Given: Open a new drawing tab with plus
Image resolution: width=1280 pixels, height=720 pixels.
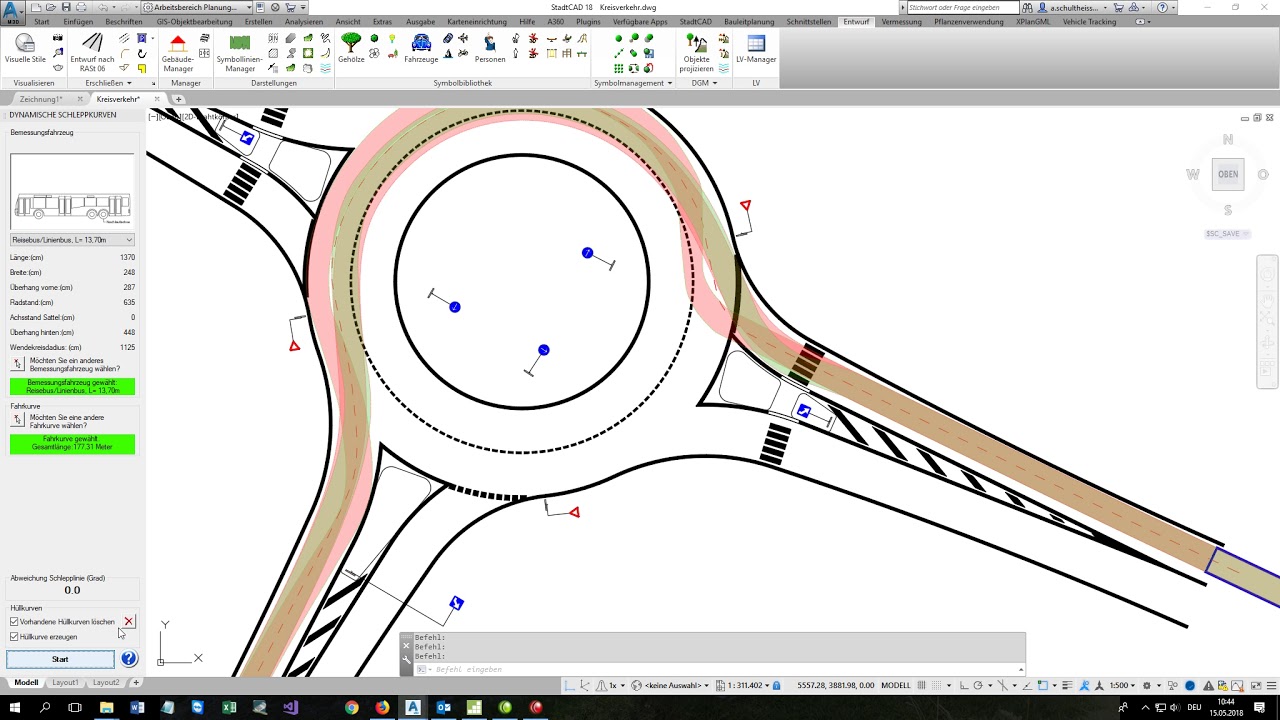Looking at the screenshot, I should click(179, 99).
